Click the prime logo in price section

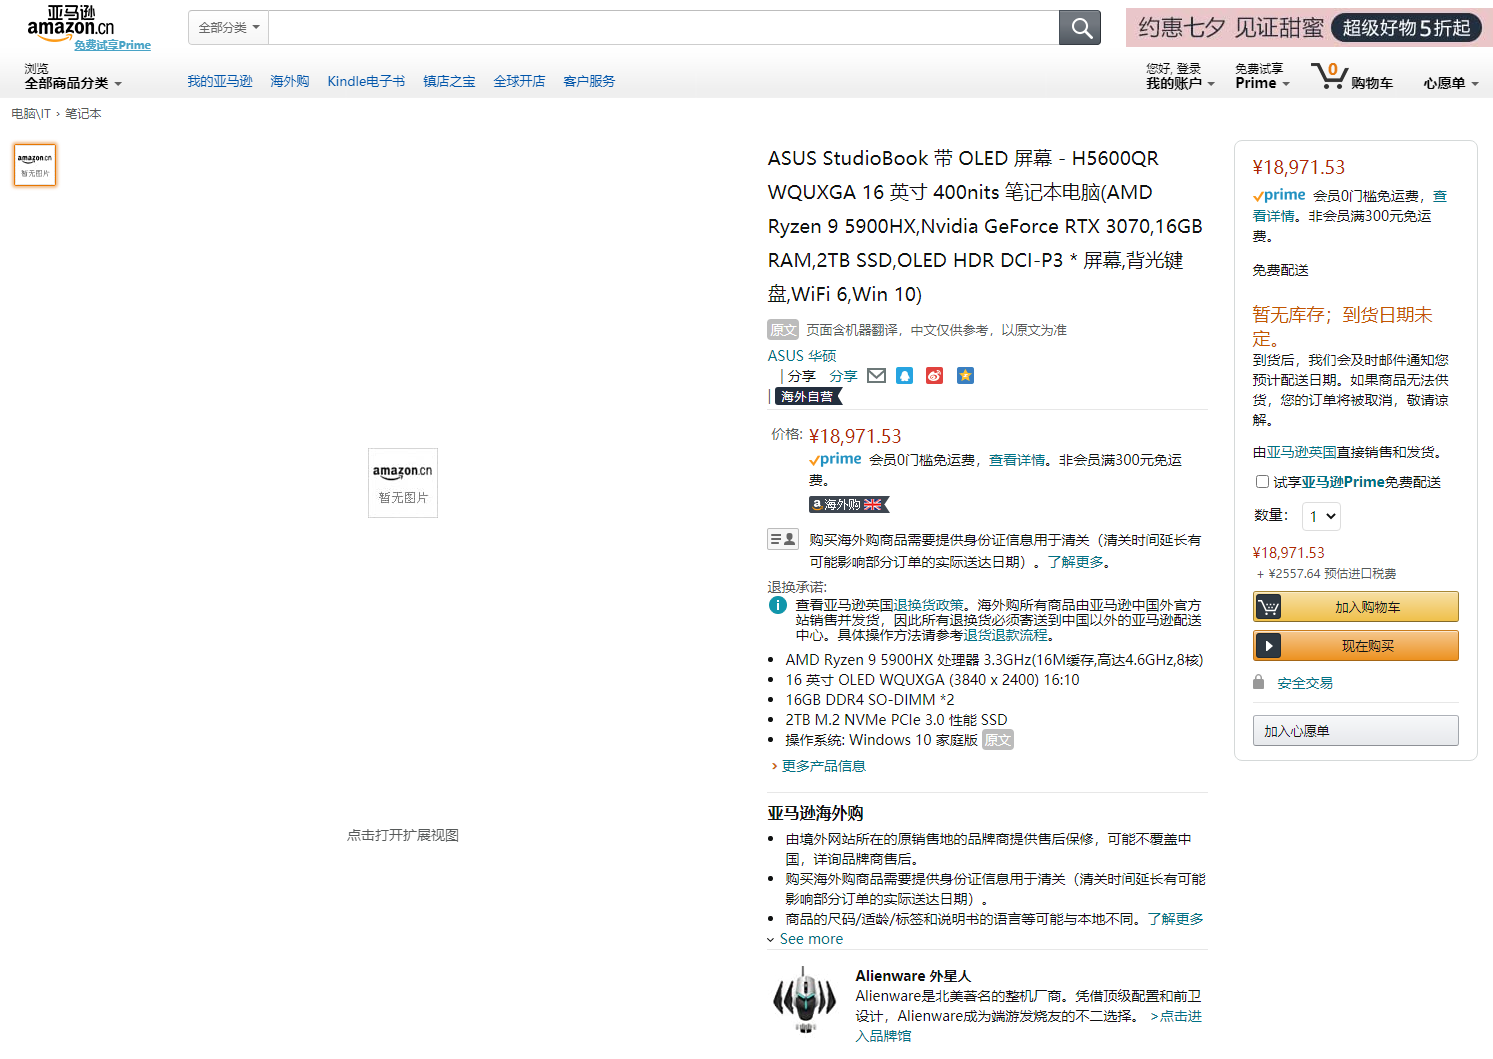coord(835,459)
